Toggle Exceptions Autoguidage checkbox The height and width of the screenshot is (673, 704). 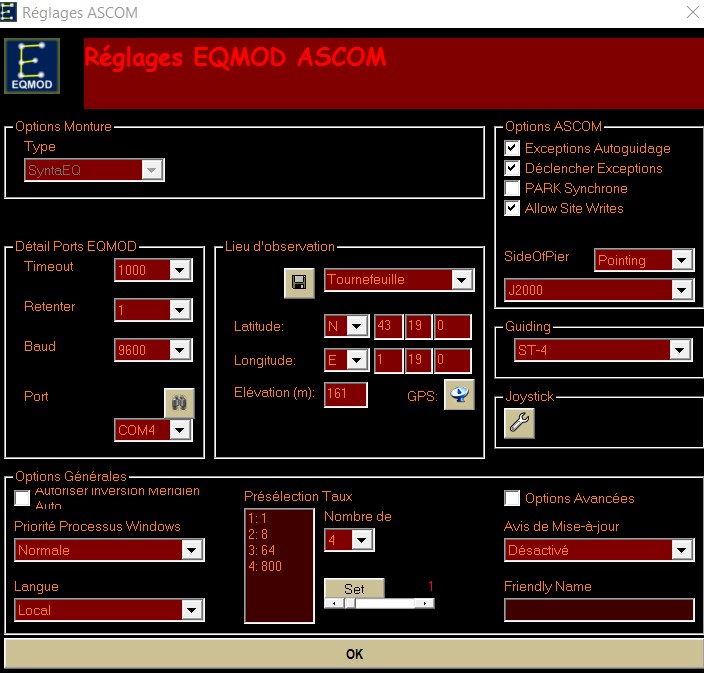pos(512,148)
